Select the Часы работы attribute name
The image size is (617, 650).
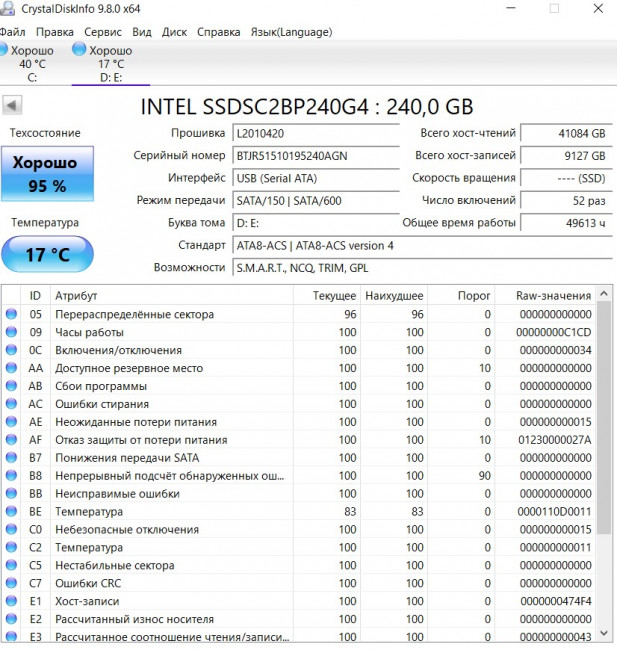point(90,332)
